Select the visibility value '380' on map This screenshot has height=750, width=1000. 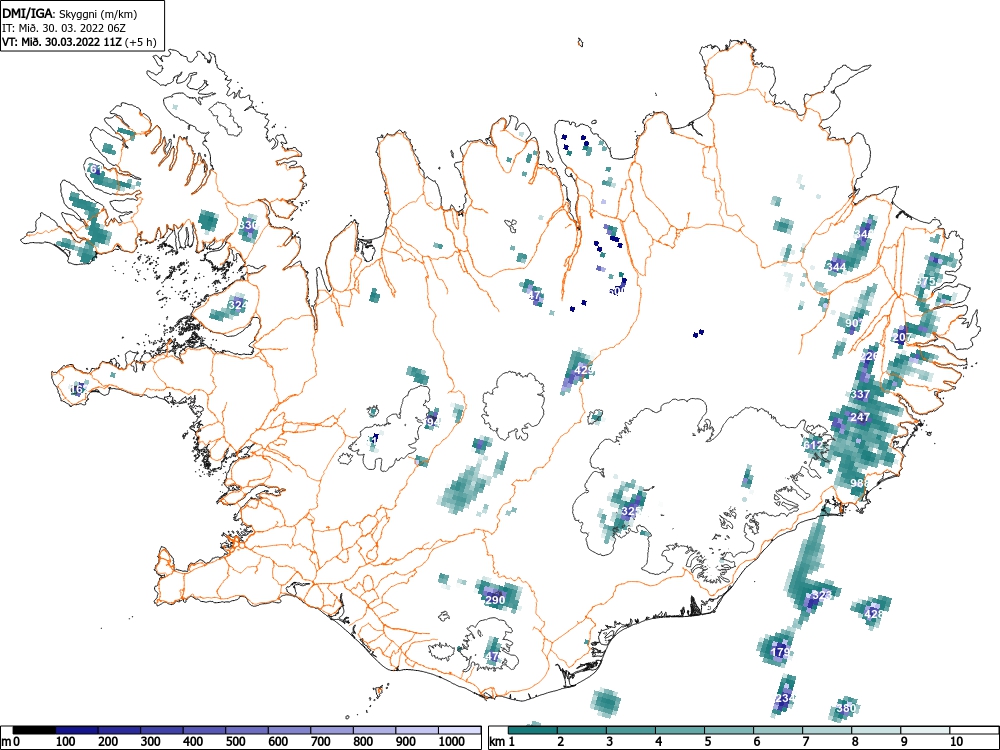[846, 708]
